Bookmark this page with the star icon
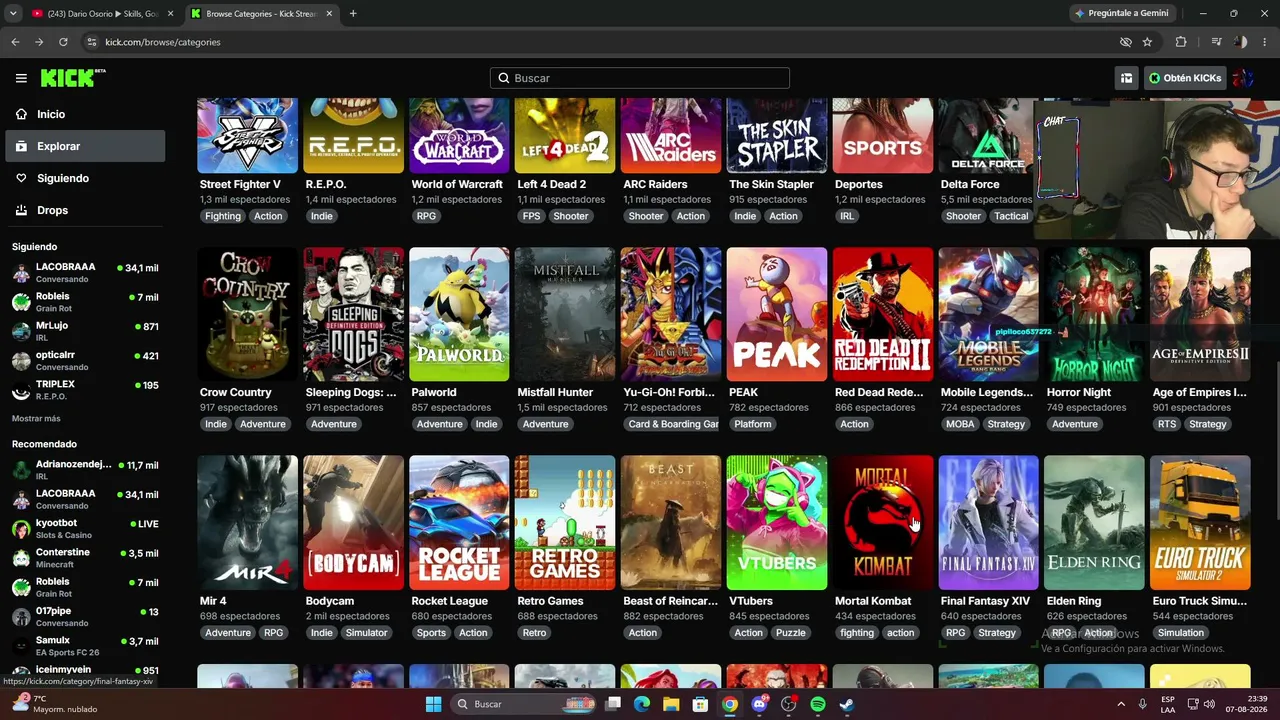Viewport: 1280px width, 720px height. tap(1147, 42)
